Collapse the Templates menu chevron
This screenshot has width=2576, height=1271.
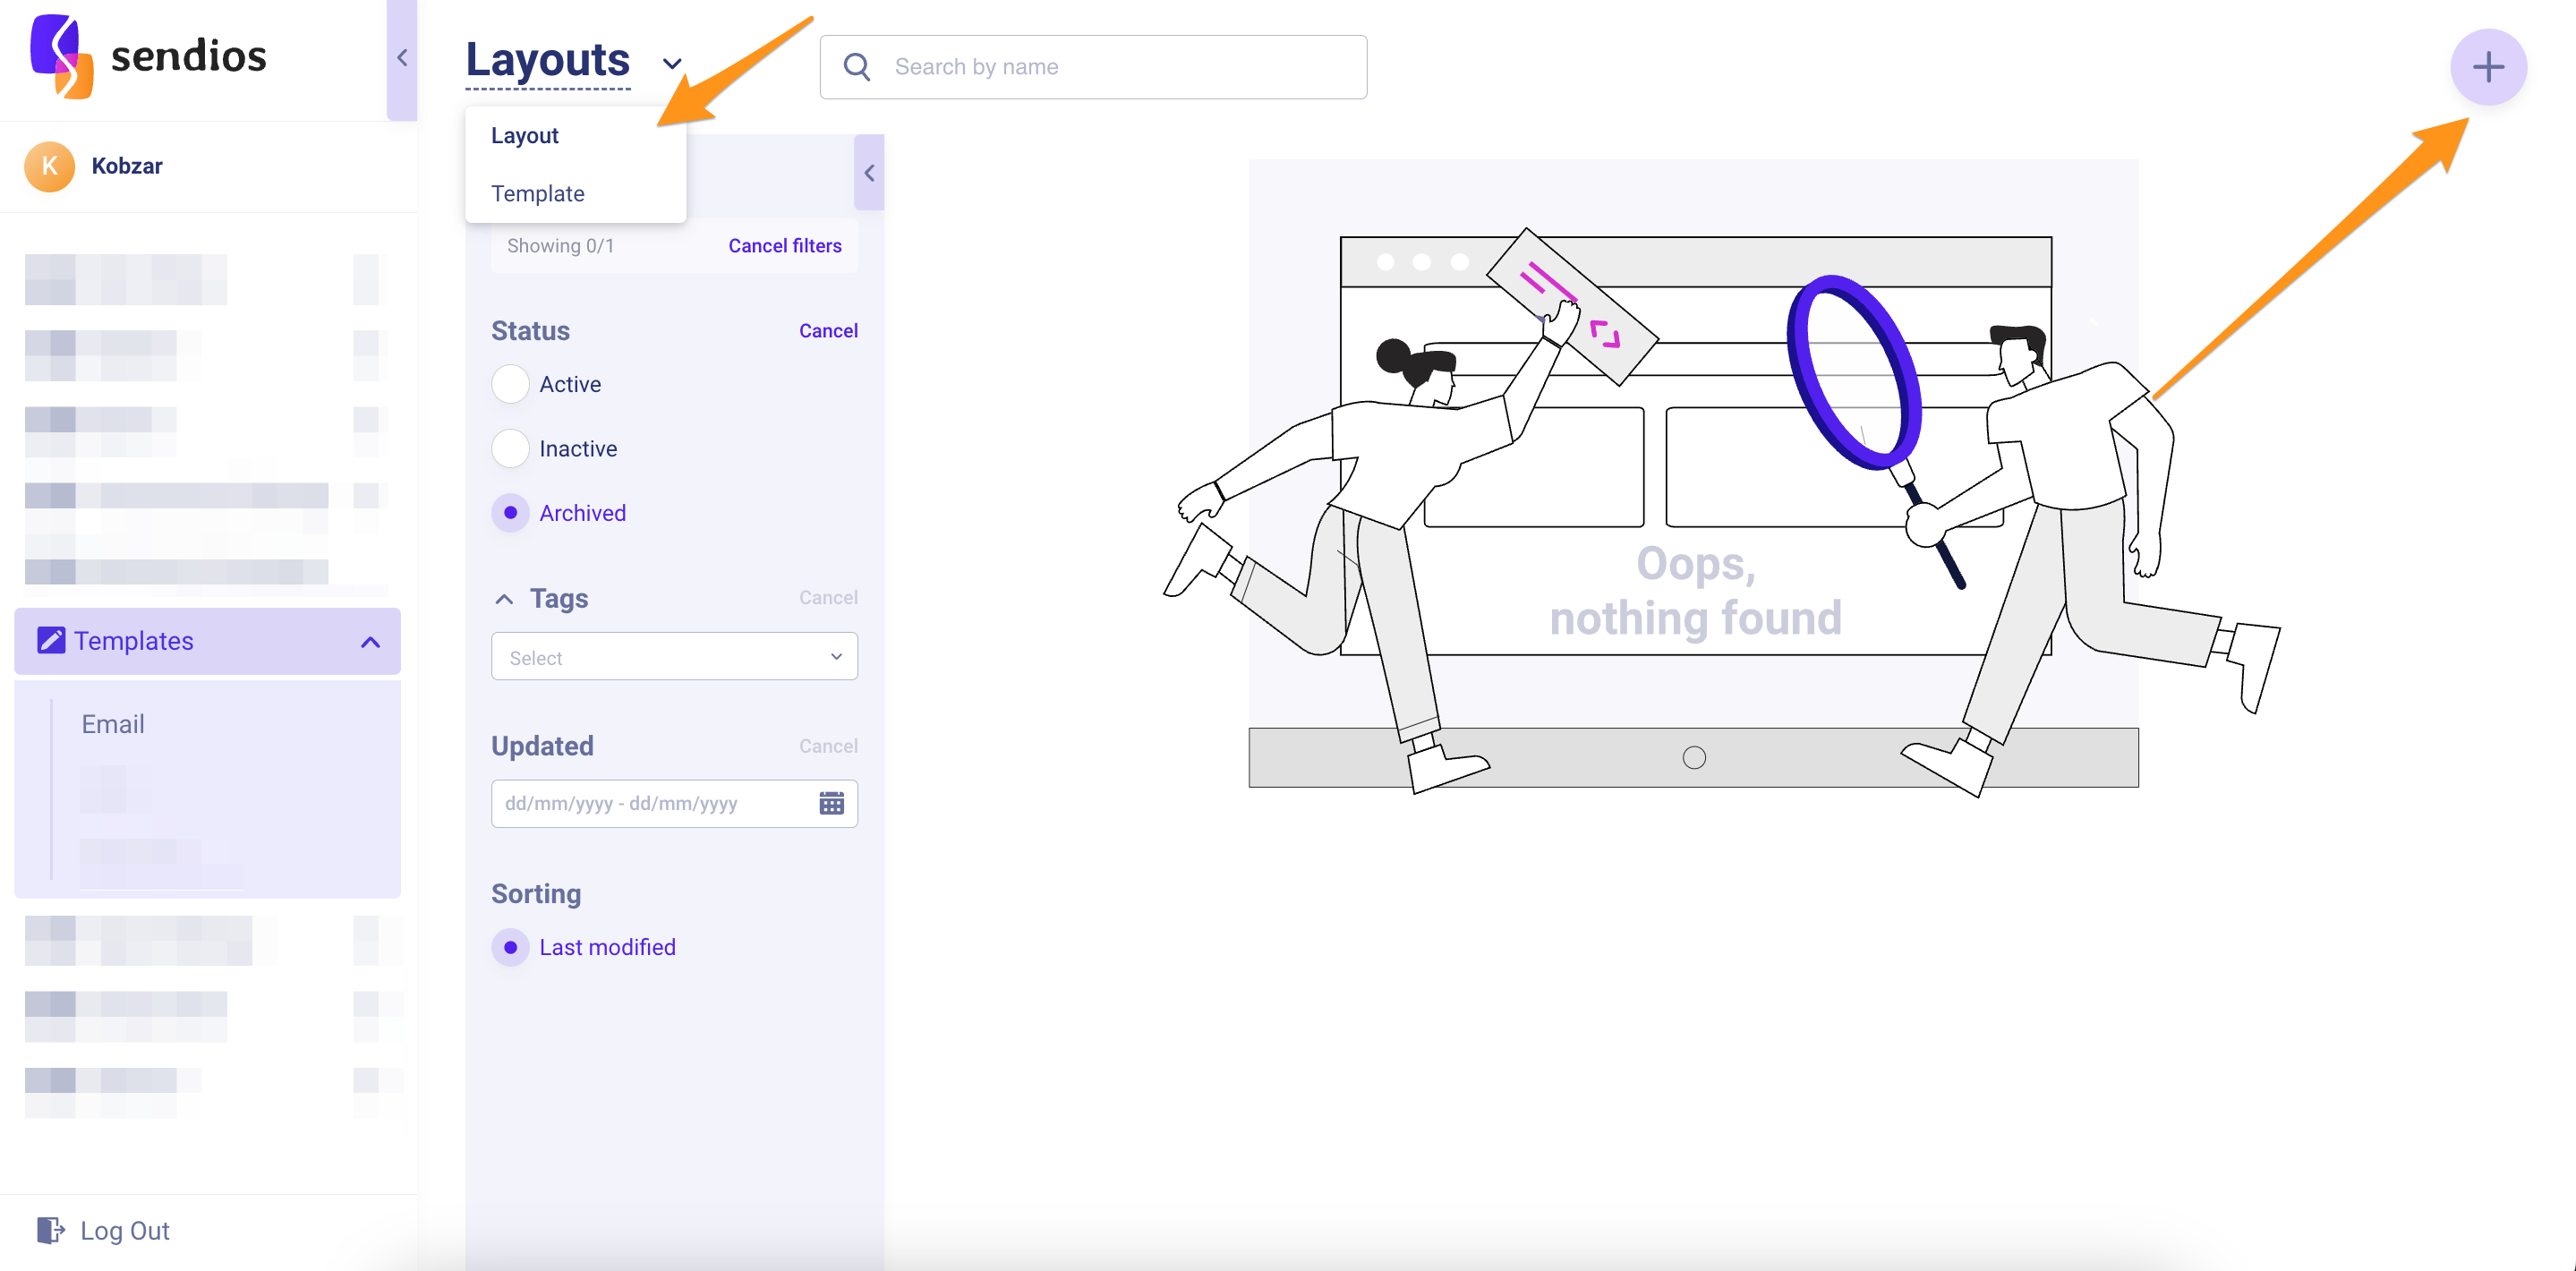[370, 642]
